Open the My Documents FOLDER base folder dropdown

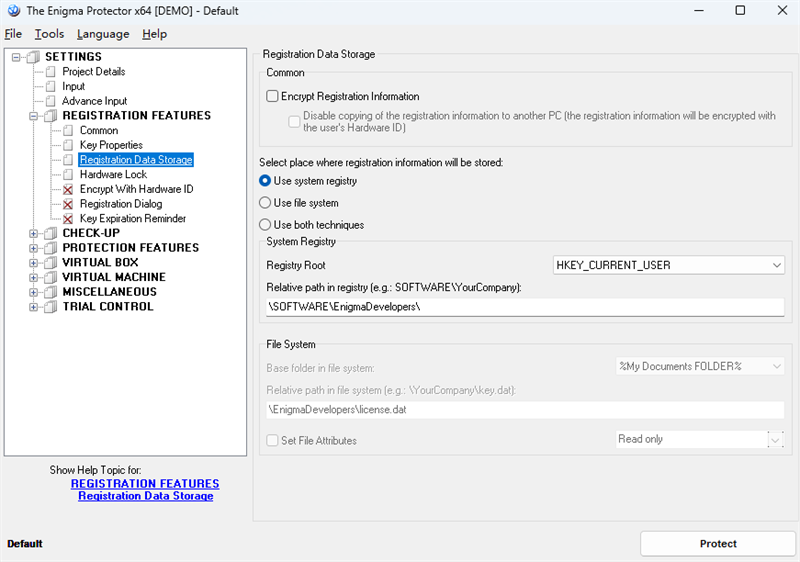(x=700, y=366)
